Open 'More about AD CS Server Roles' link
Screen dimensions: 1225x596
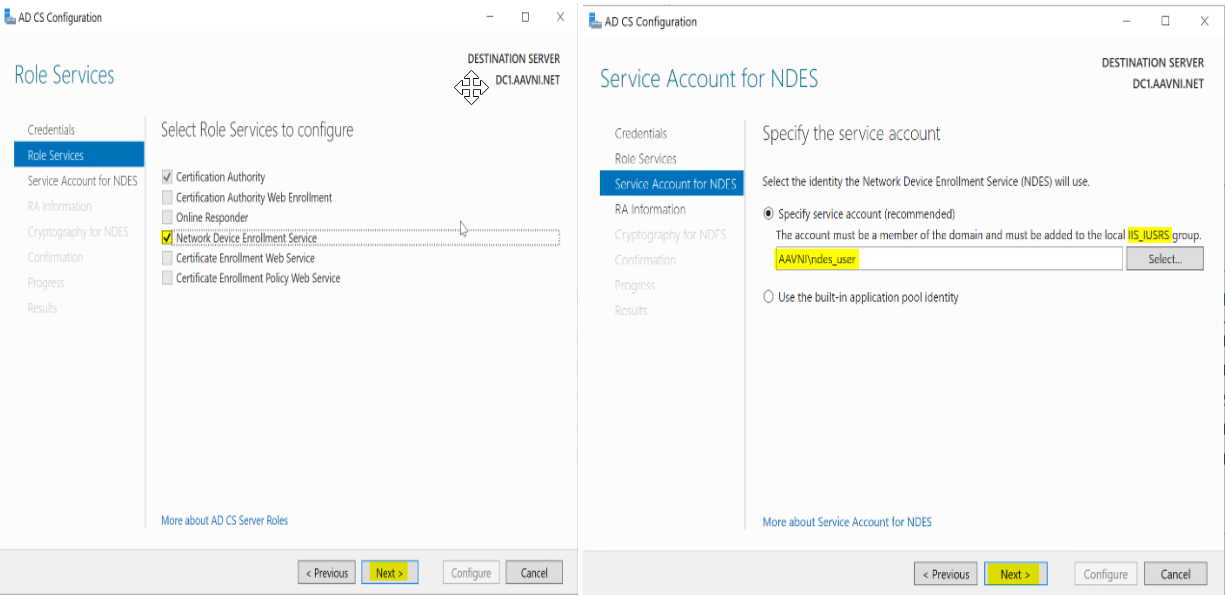224,520
